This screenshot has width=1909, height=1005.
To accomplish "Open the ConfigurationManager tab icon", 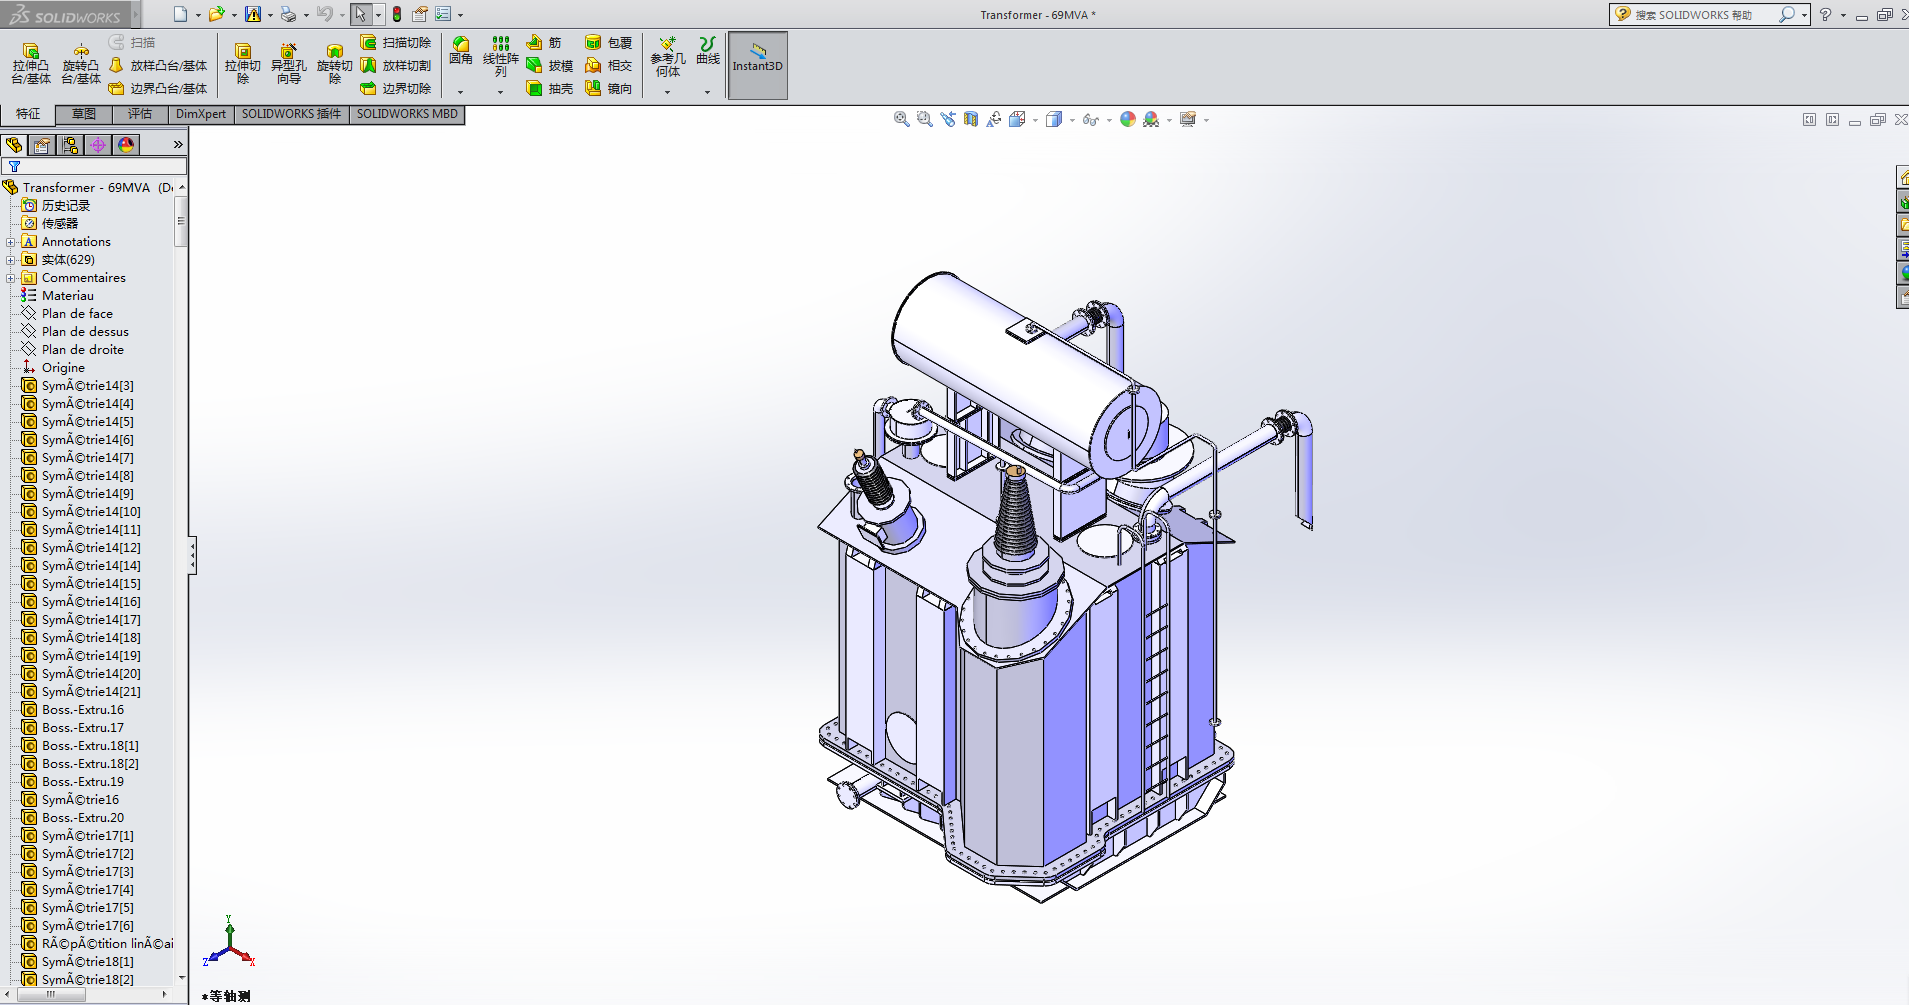I will (70, 145).
